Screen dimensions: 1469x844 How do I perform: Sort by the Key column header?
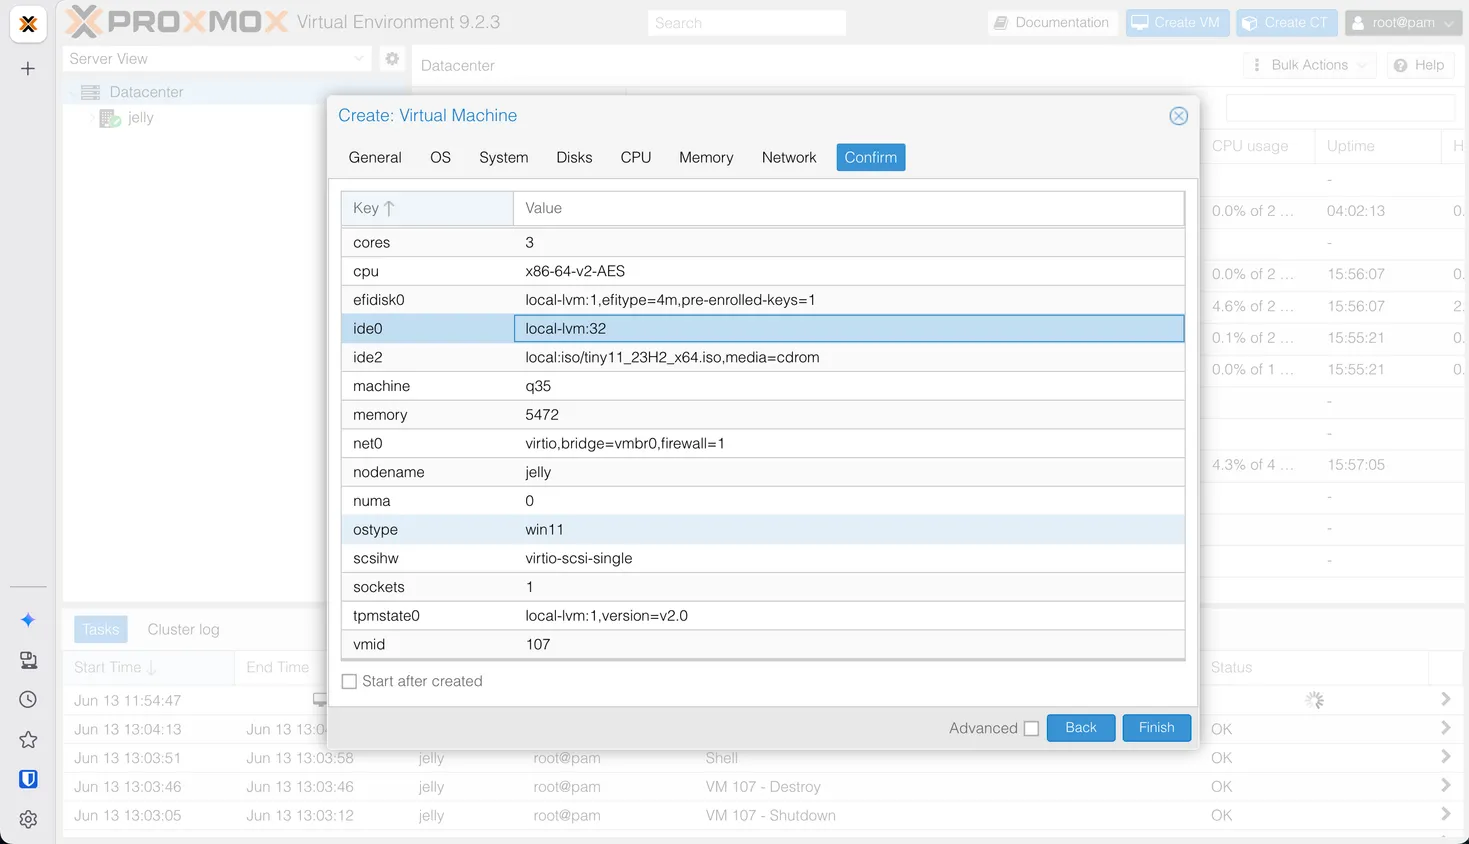[x=427, y=208]
